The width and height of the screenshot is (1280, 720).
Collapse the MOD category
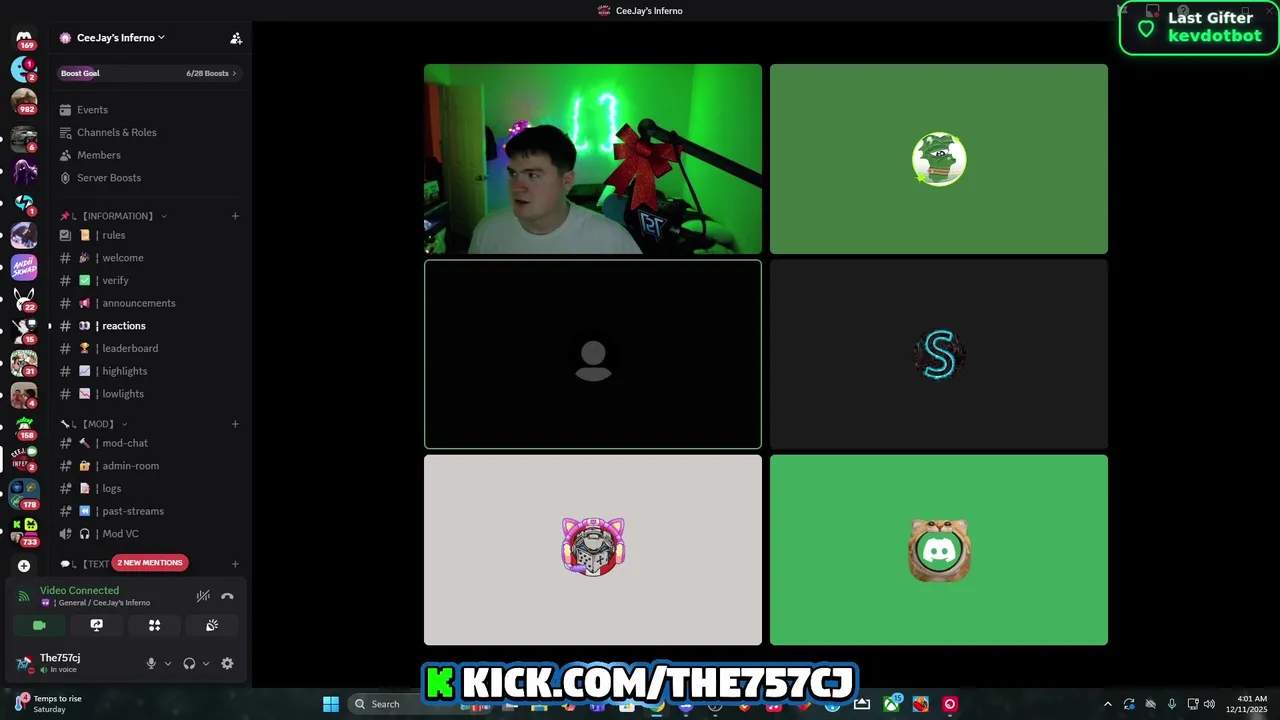(94, 424)
